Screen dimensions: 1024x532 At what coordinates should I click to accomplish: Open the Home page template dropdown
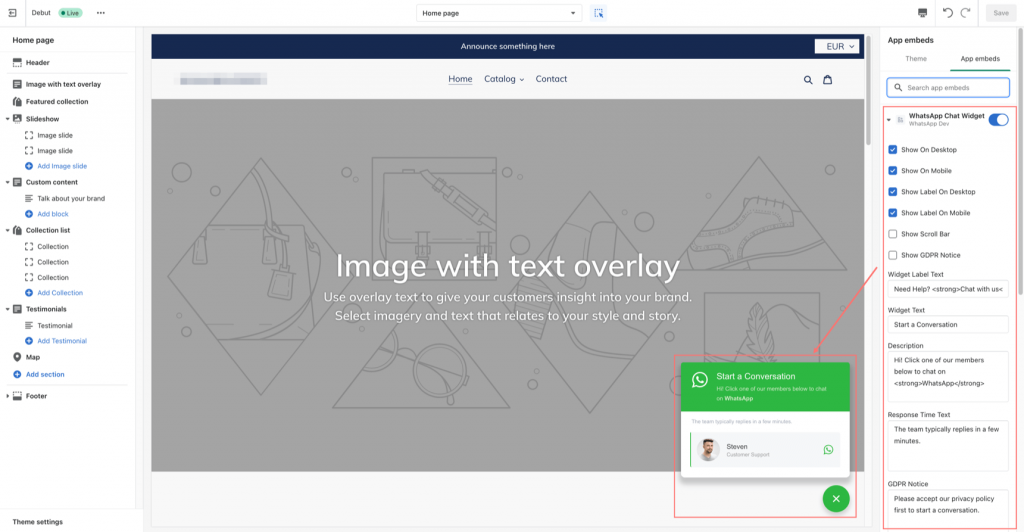point(499,13)
